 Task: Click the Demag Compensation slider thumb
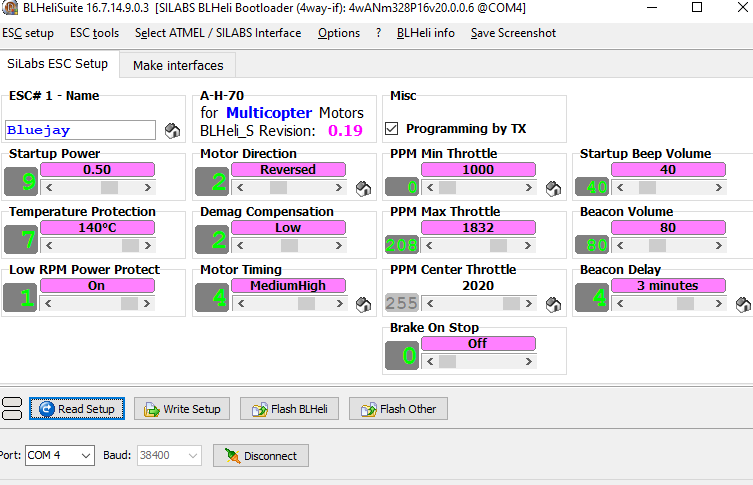point(289,245)
